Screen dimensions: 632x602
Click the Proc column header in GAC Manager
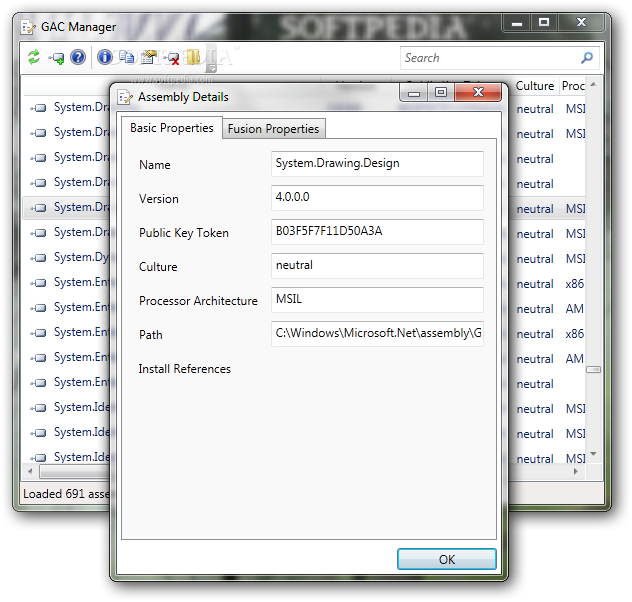click(x=573, y=86)
